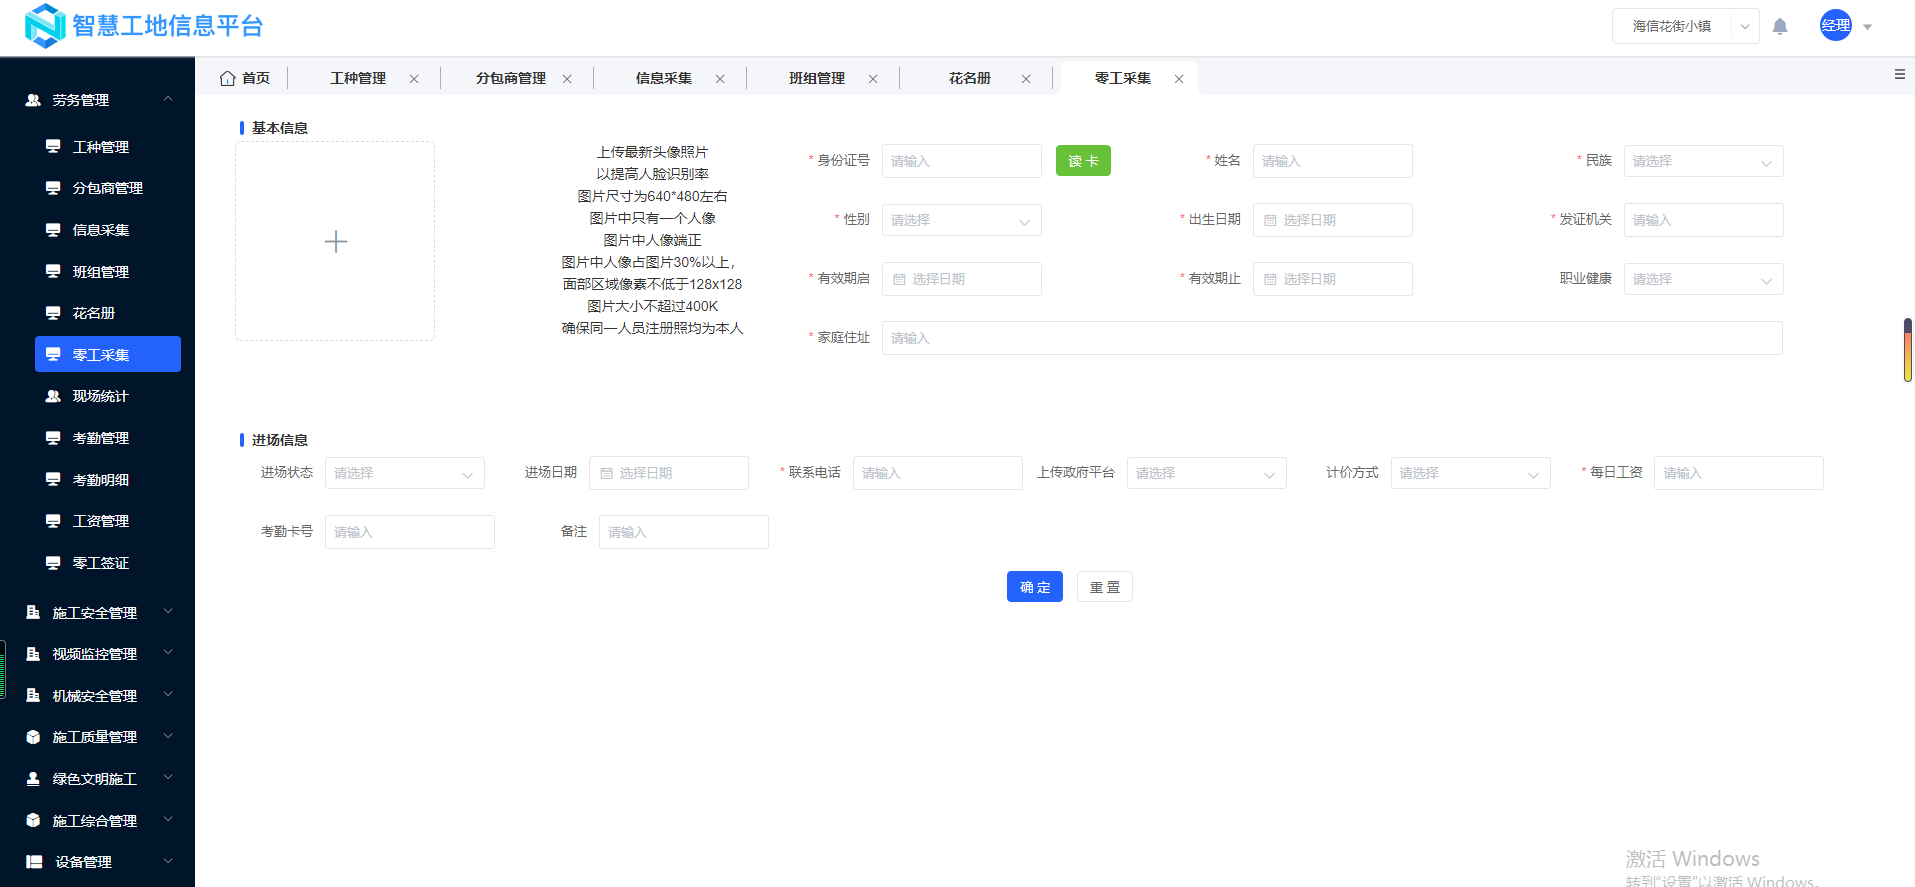This screenshot has width=1915, height=887.
Task: Click the 身份证号 input field
Action: (961, 161)
